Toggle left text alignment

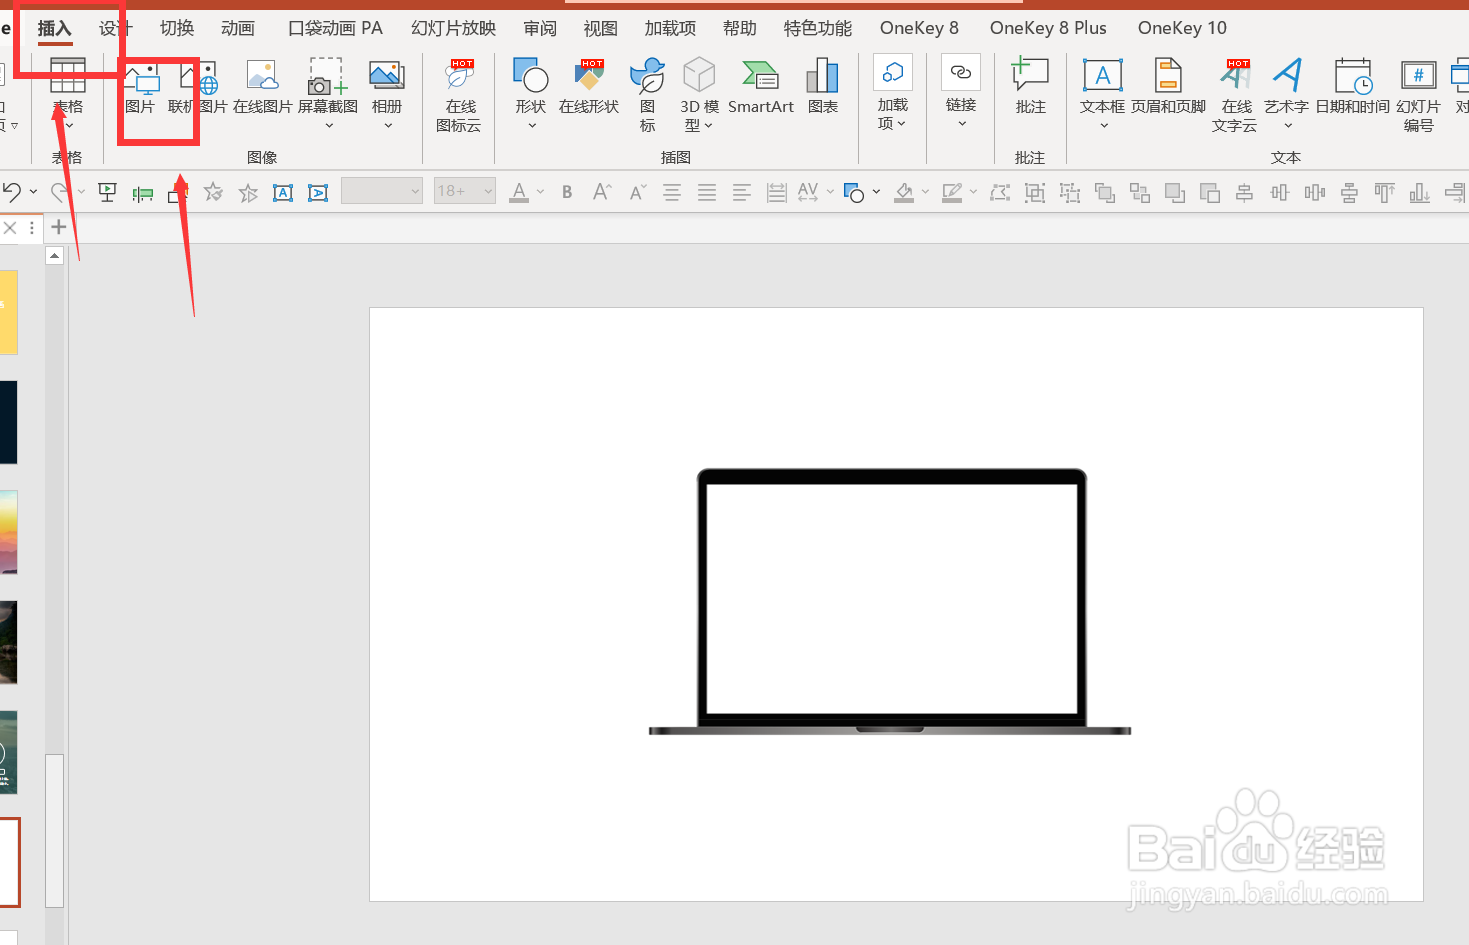click(742, 193)
